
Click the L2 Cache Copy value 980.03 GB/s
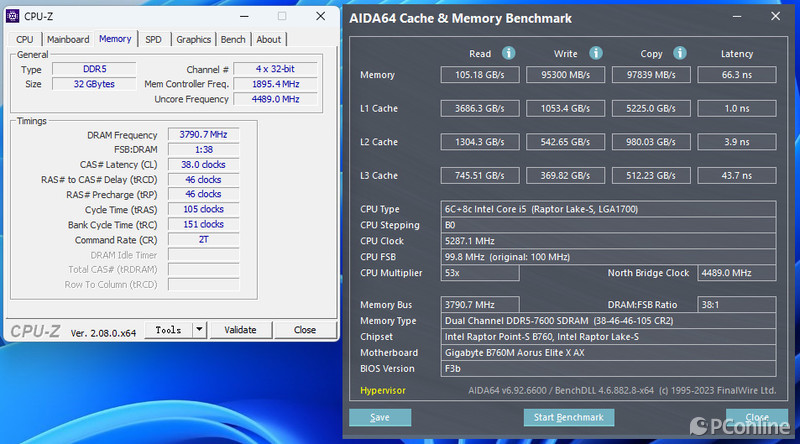coord(651,142)
